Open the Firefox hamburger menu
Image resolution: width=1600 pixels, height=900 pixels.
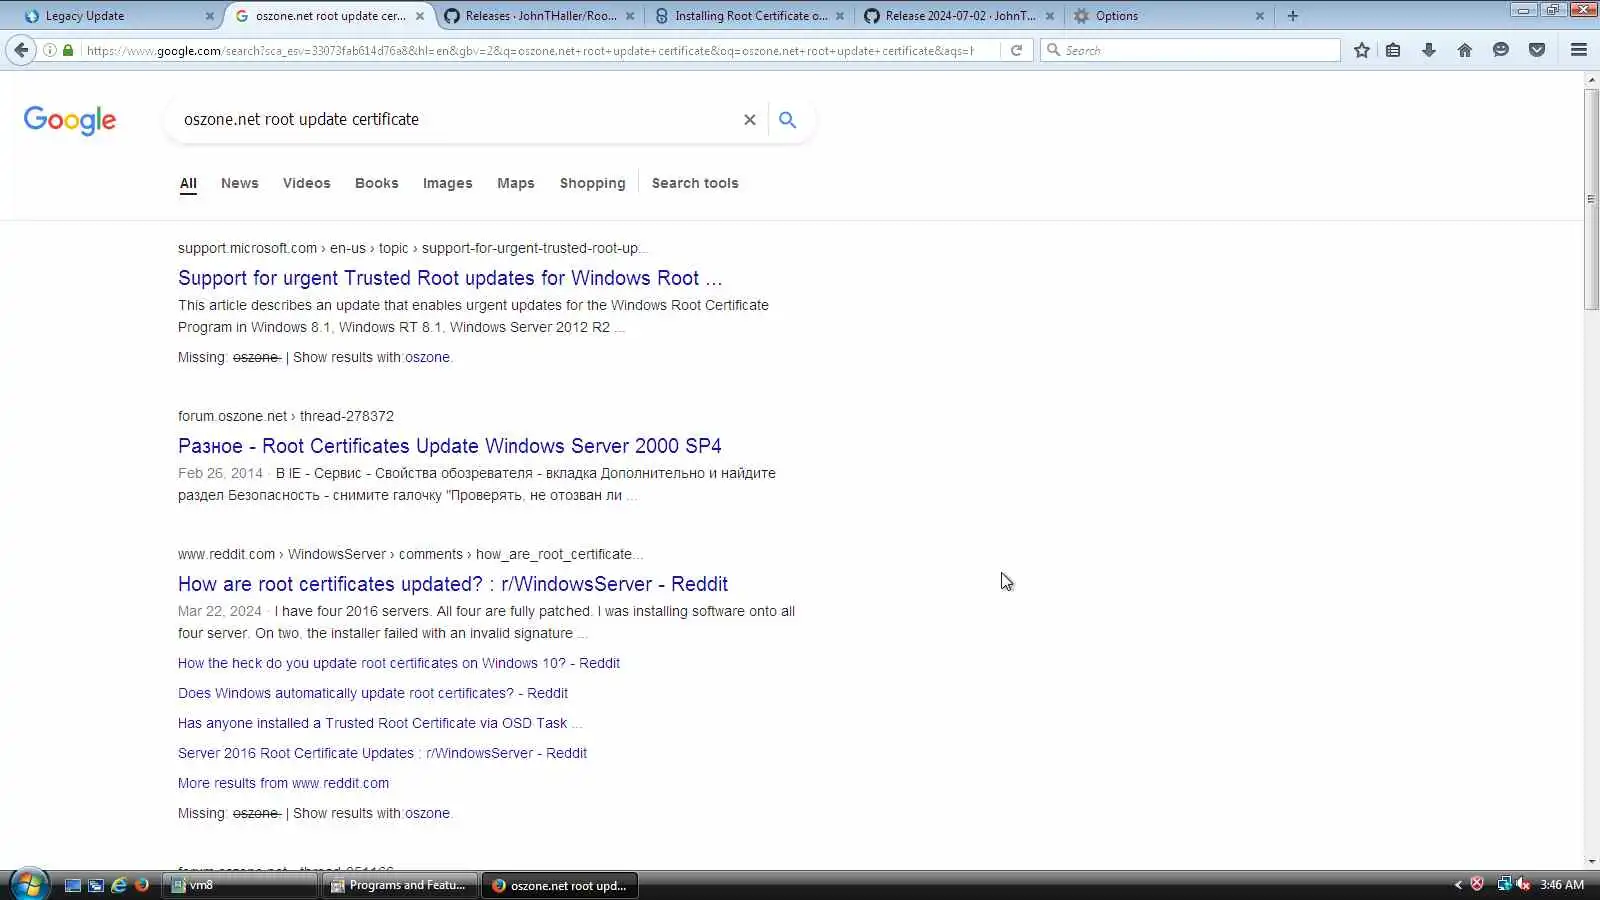[x=1579, y=50]
